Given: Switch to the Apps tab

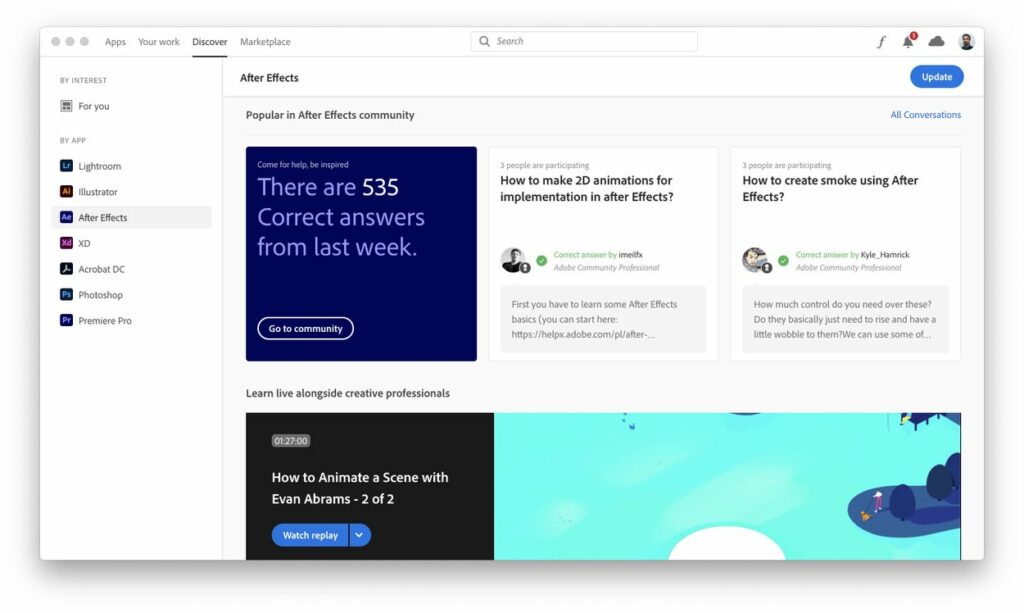Looking at the screenshot, I should click(115, 42).
